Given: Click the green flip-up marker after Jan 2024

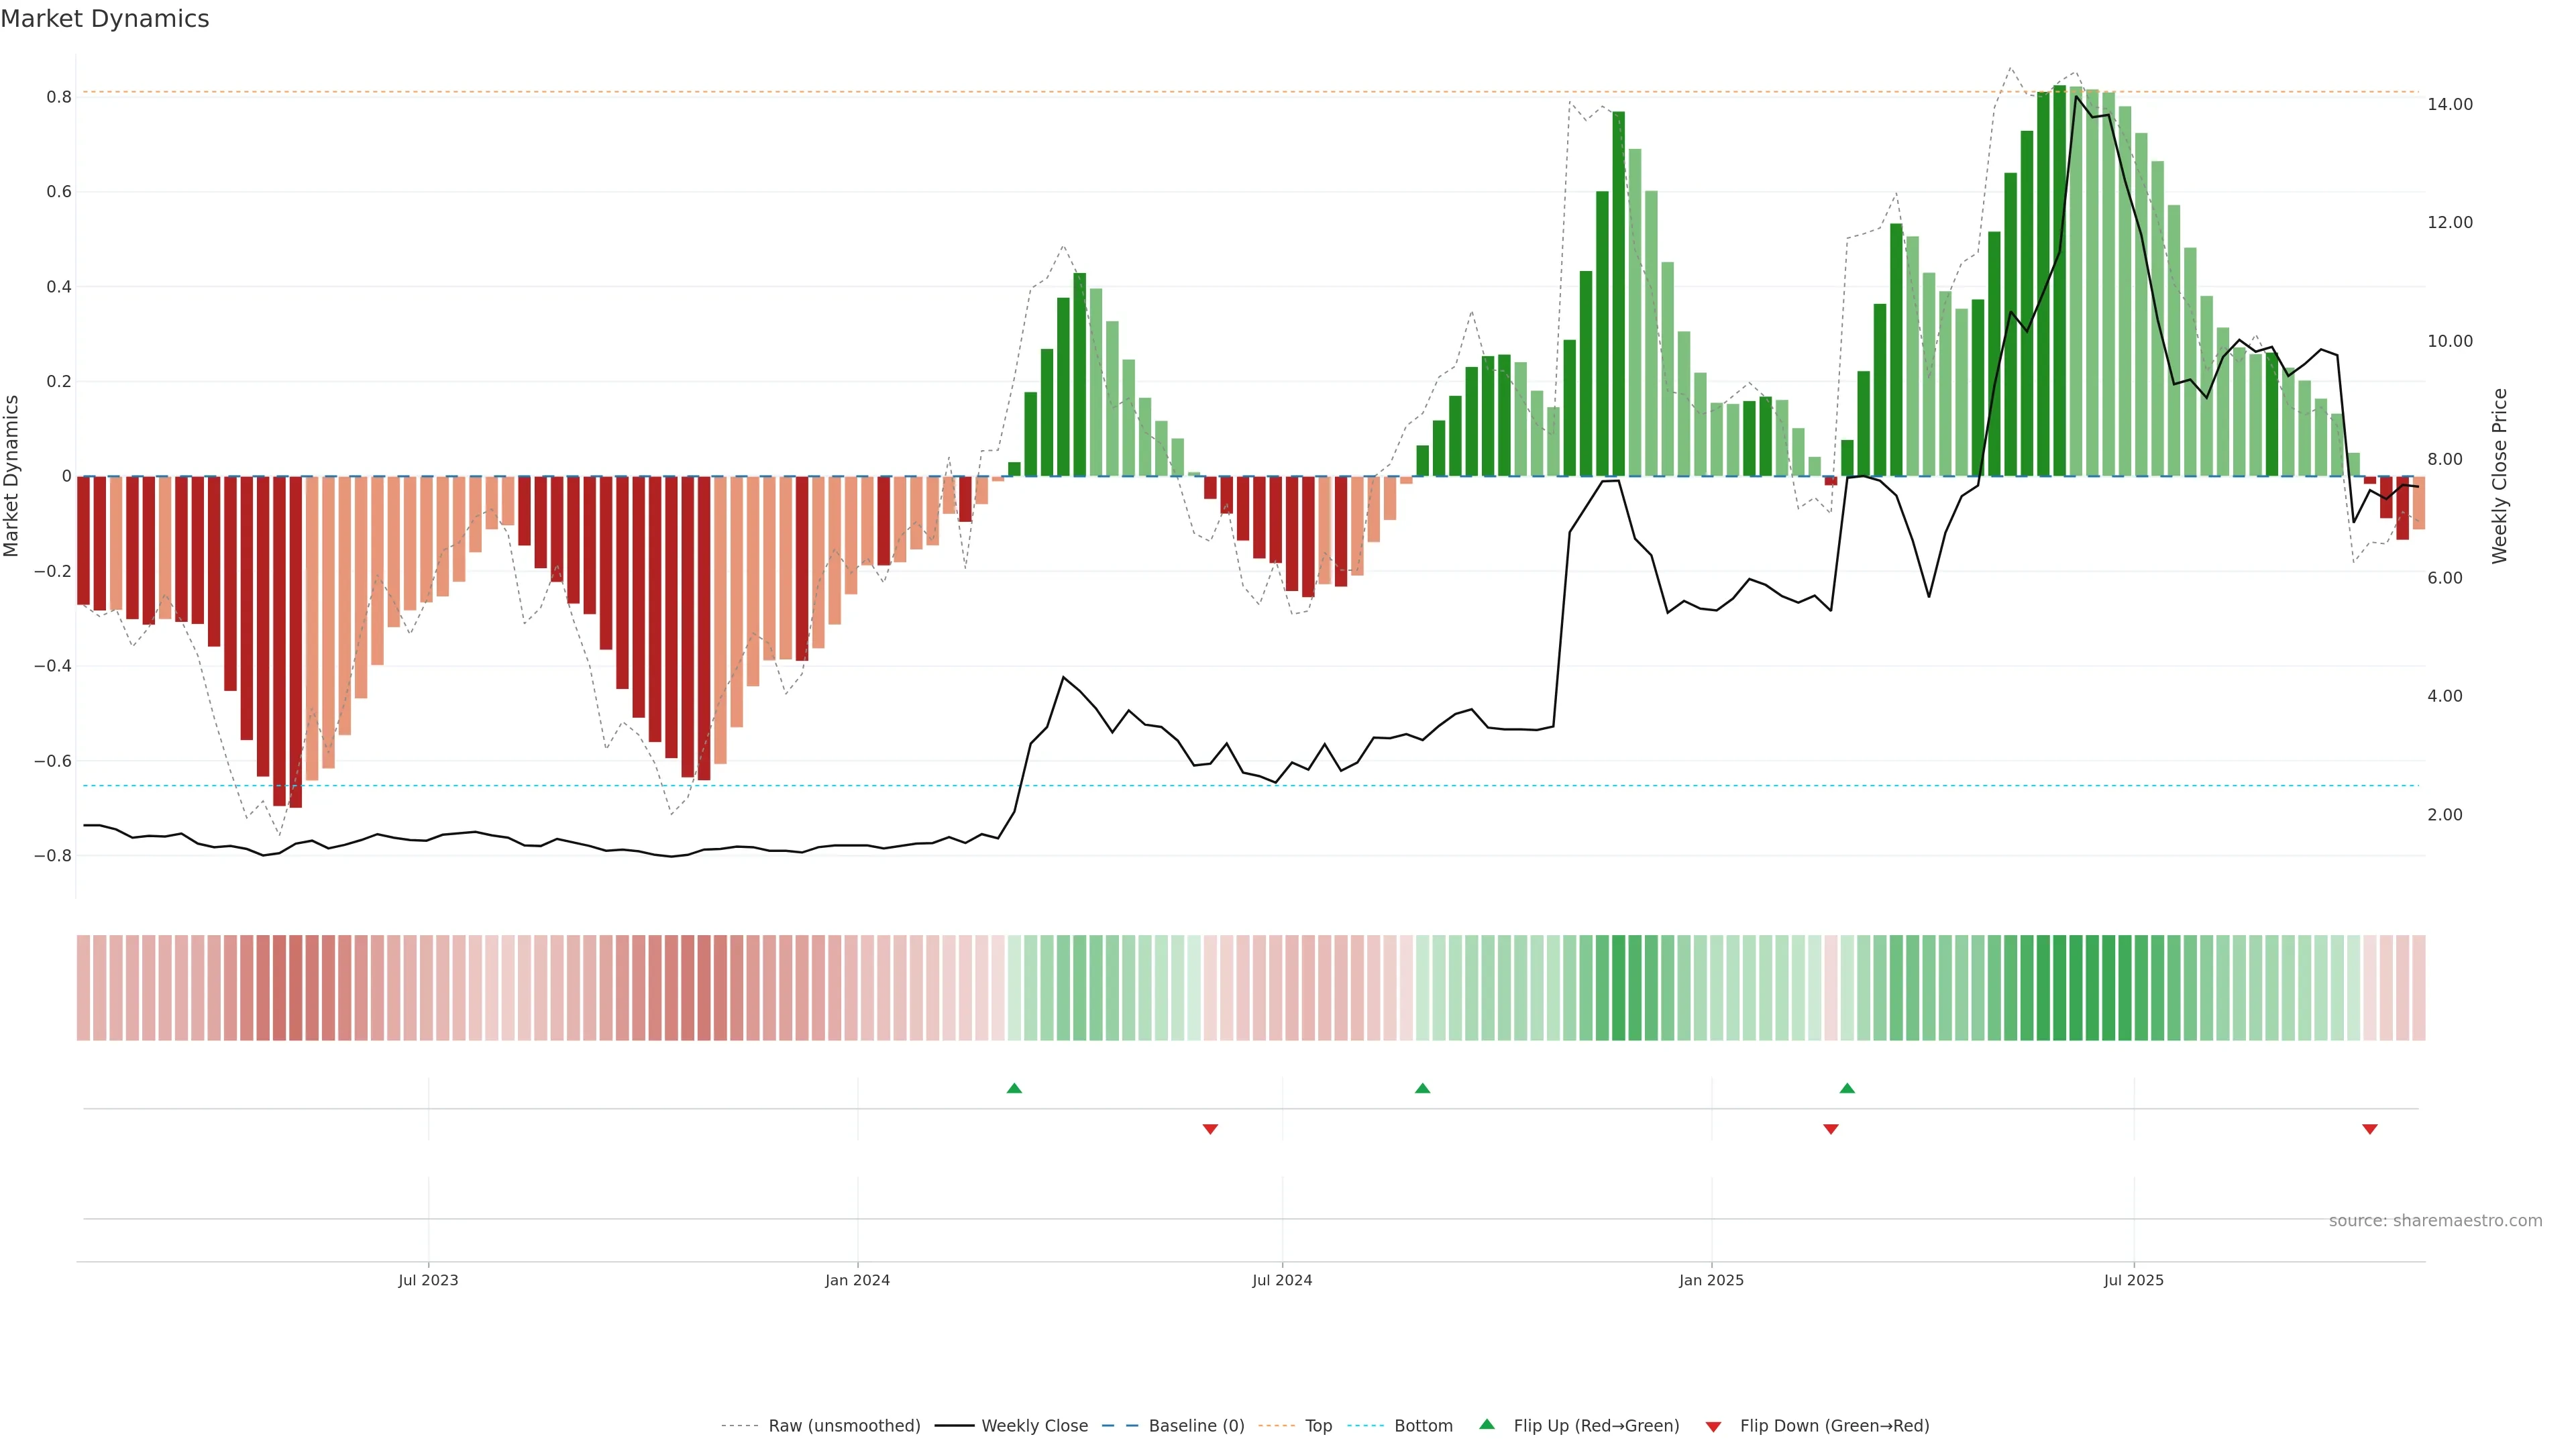Looking at the screenshot, I should (x=1014, y=1088).
